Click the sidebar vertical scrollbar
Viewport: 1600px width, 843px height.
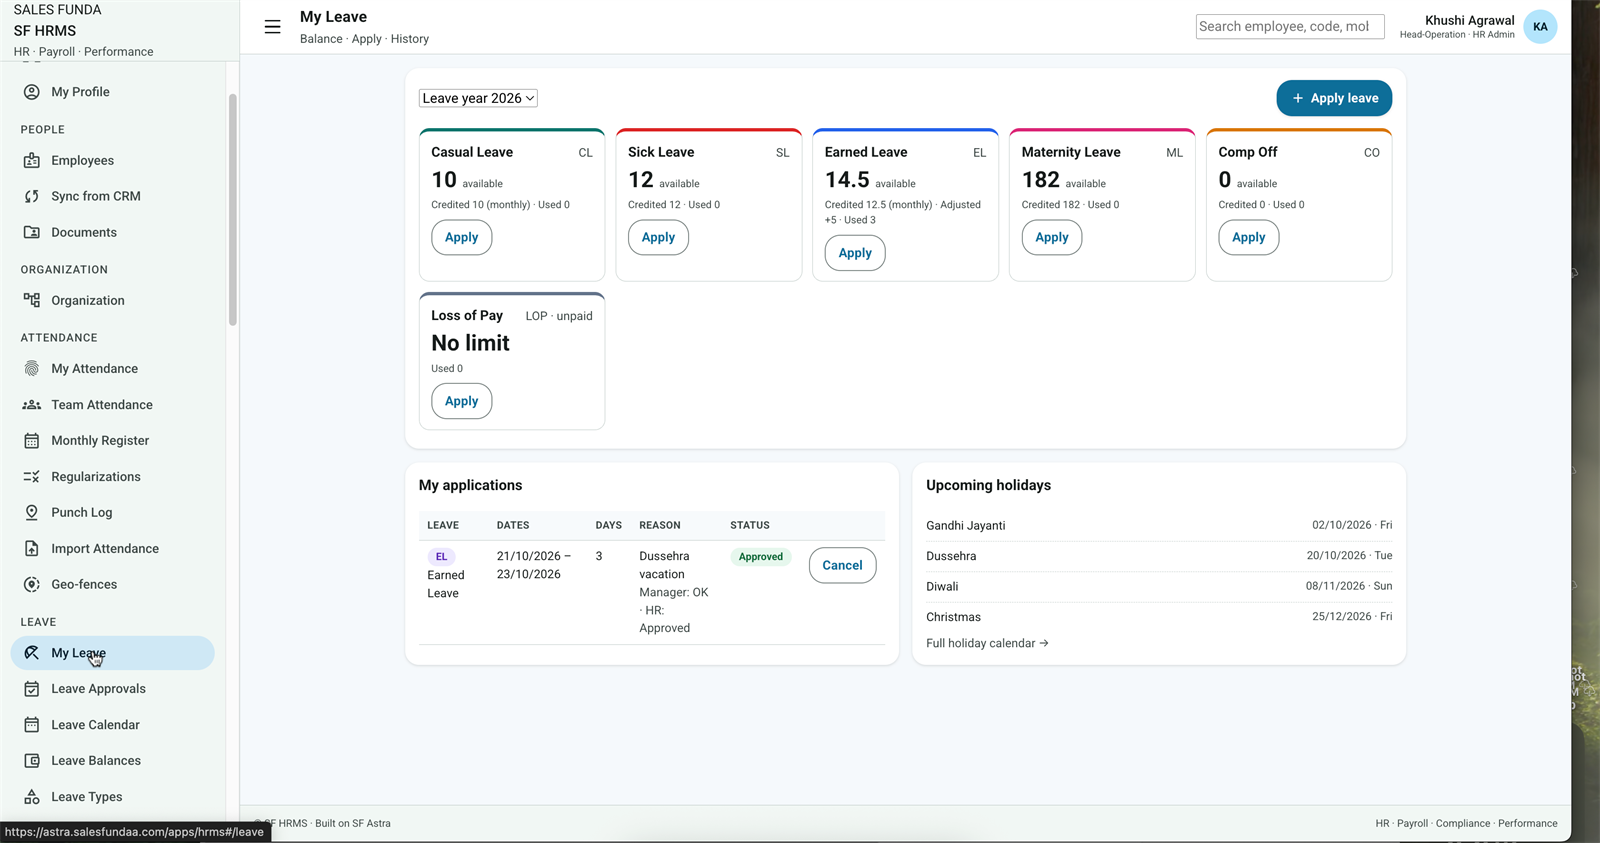[233, 210]
